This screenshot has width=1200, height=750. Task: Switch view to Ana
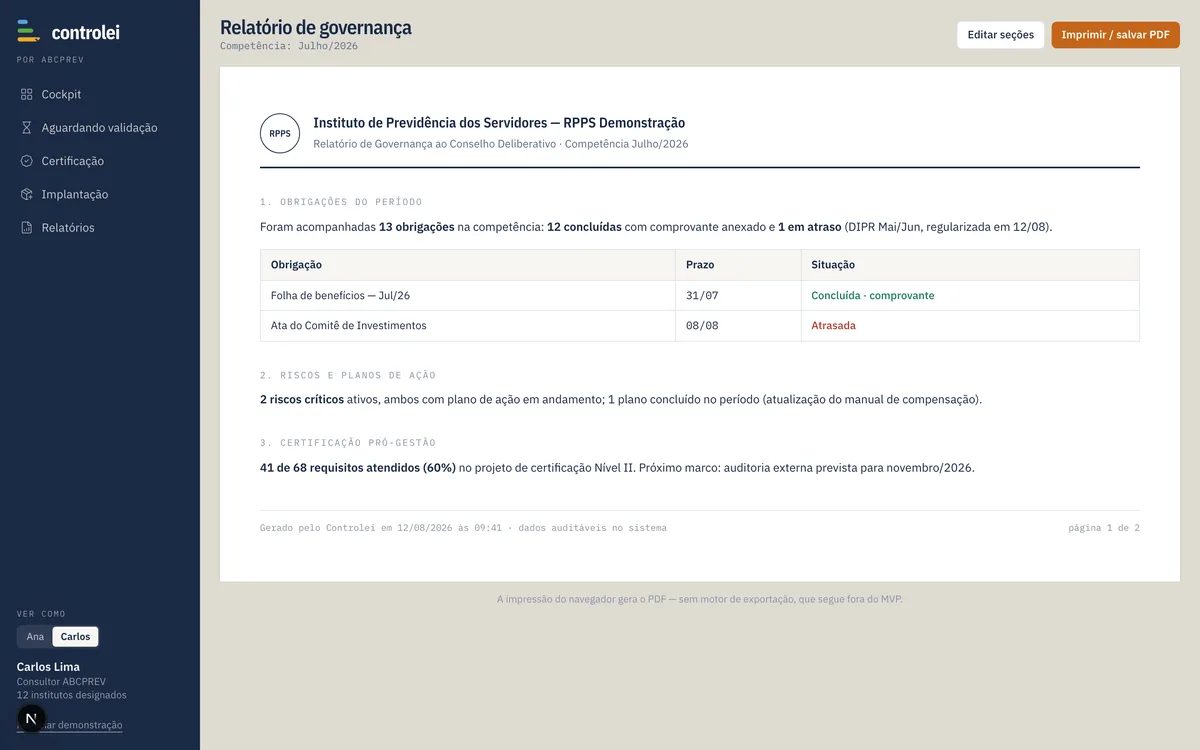[35, 637]
